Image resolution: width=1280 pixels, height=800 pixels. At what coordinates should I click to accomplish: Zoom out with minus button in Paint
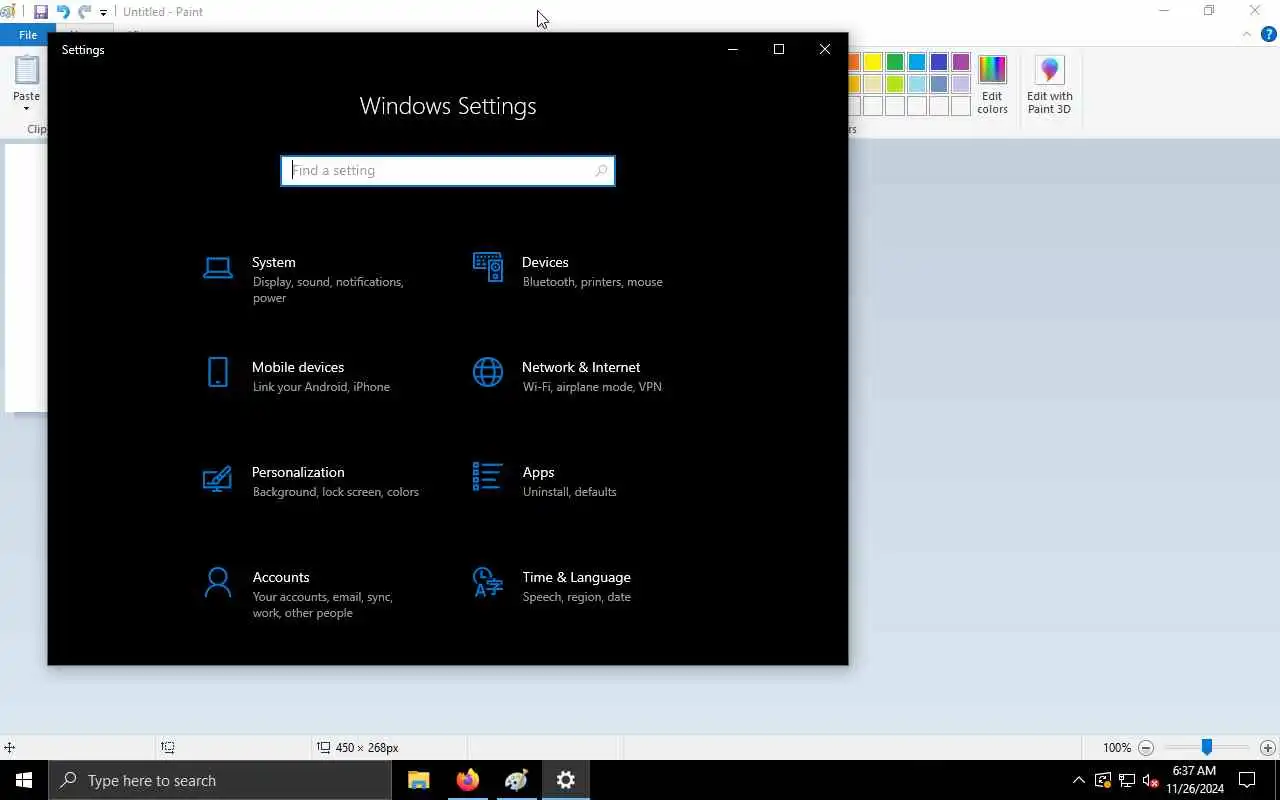click(x=1146, y=747)
